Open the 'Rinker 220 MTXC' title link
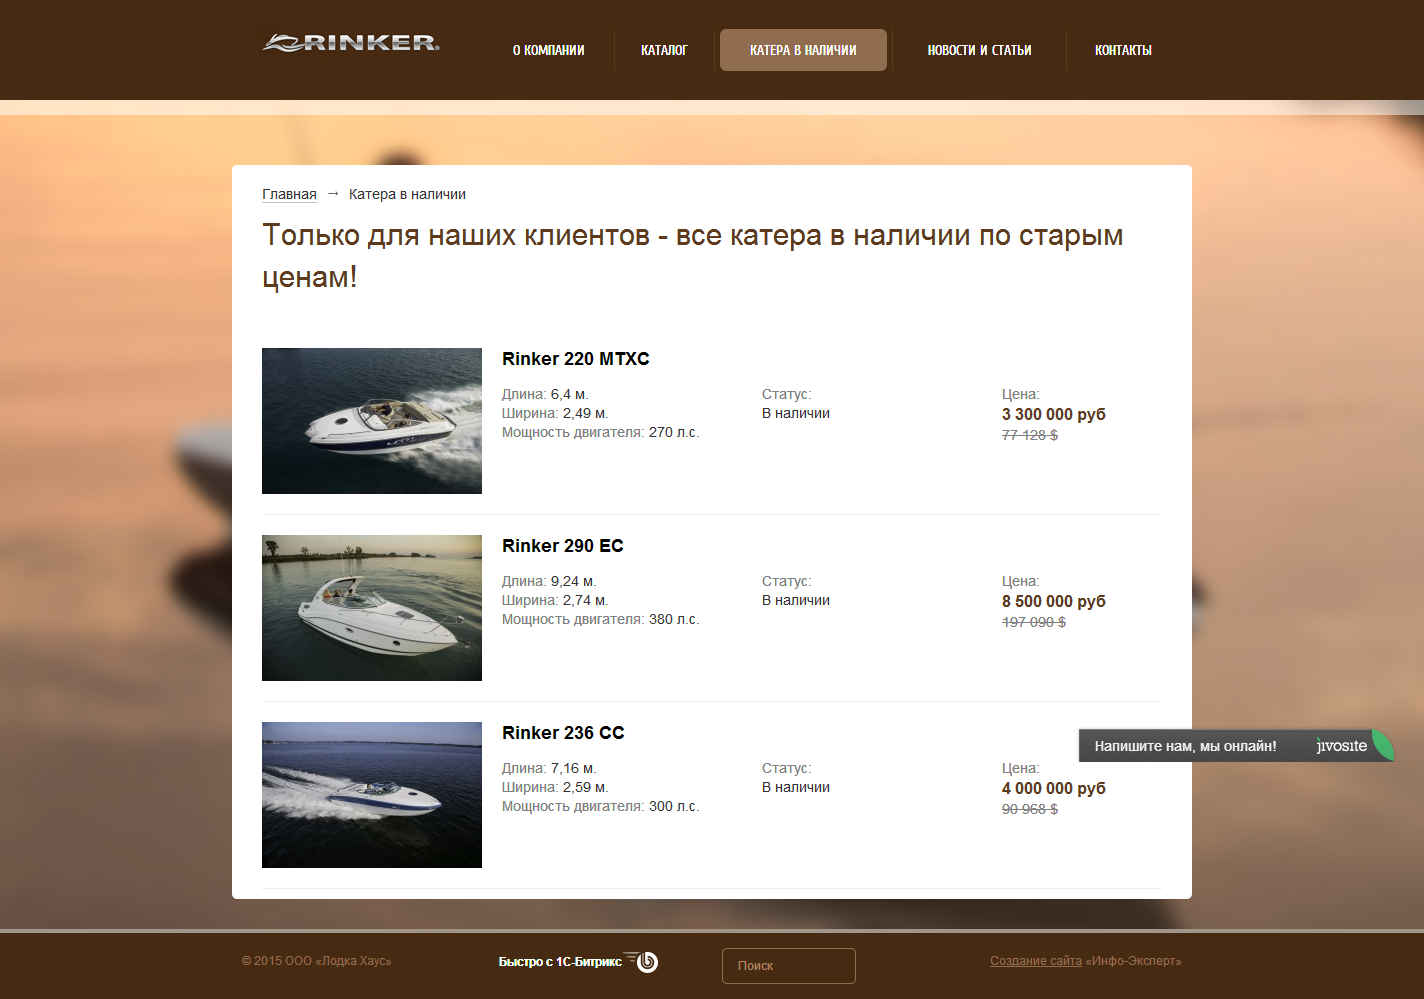The image size is (1424, 999). click(576, 359)
